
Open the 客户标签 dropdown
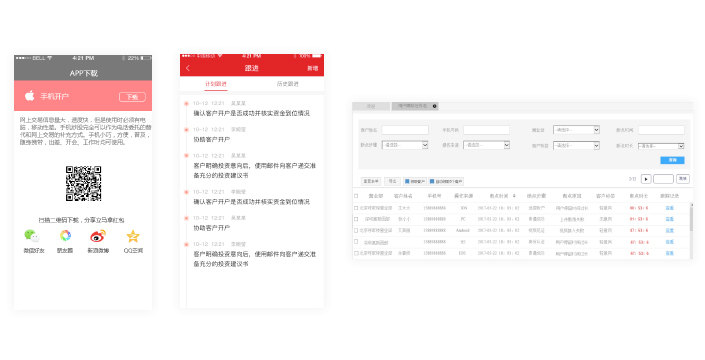[576, 146]
